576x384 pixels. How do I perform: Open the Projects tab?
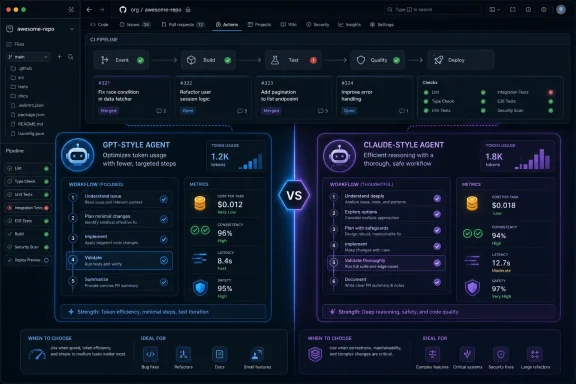click(259, 25)
